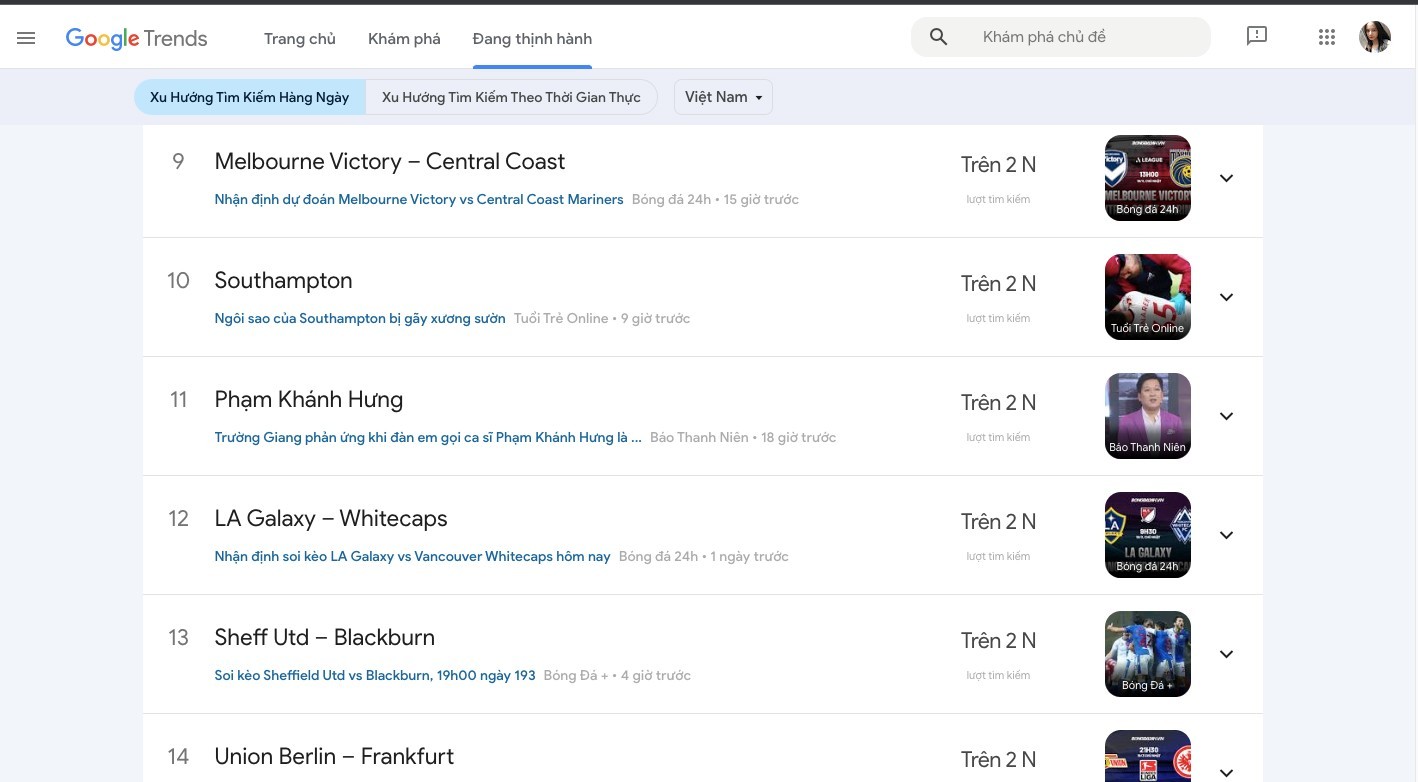This screenshot has height=782, width=1418.
Task: Open Melbourne Victory vs Central Coast Mariners article
Action: (419, 199)
